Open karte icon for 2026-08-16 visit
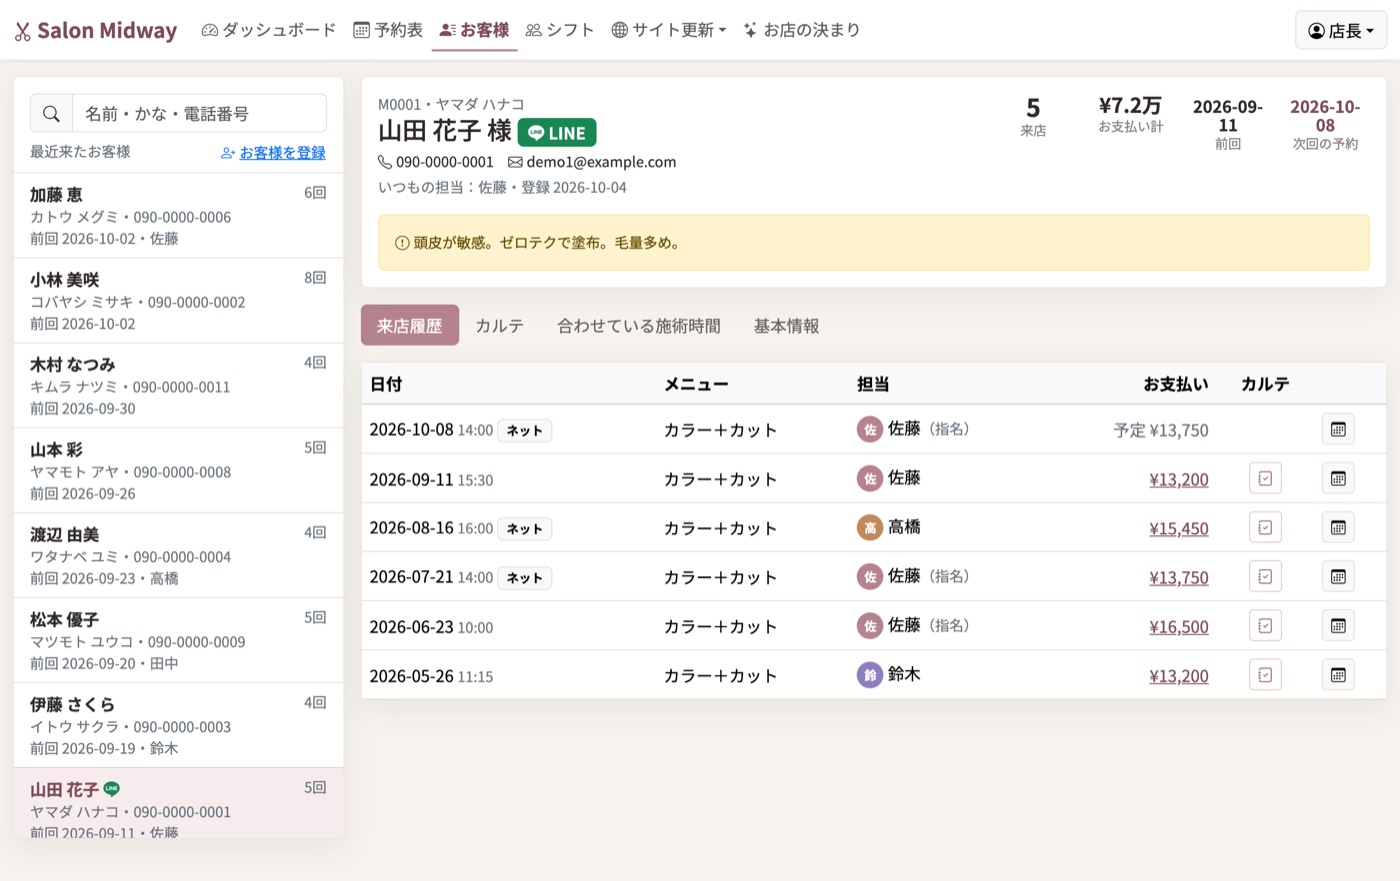 point(1265,528)
